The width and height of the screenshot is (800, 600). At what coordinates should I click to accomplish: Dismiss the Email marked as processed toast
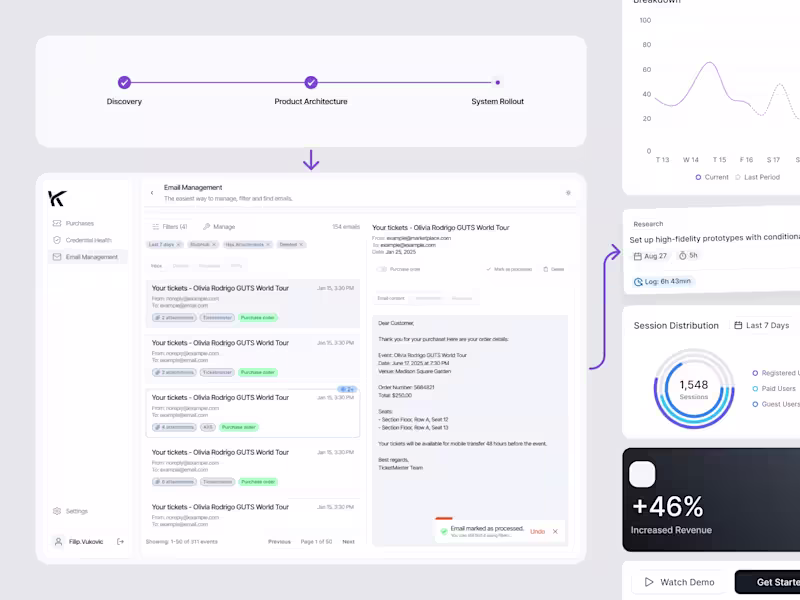[x=555, y=532]
